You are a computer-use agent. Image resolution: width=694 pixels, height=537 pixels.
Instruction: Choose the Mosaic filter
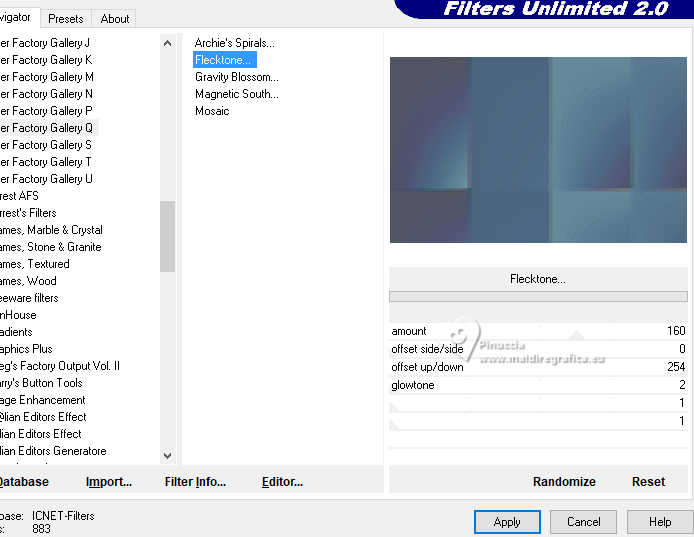pos(212,111)
